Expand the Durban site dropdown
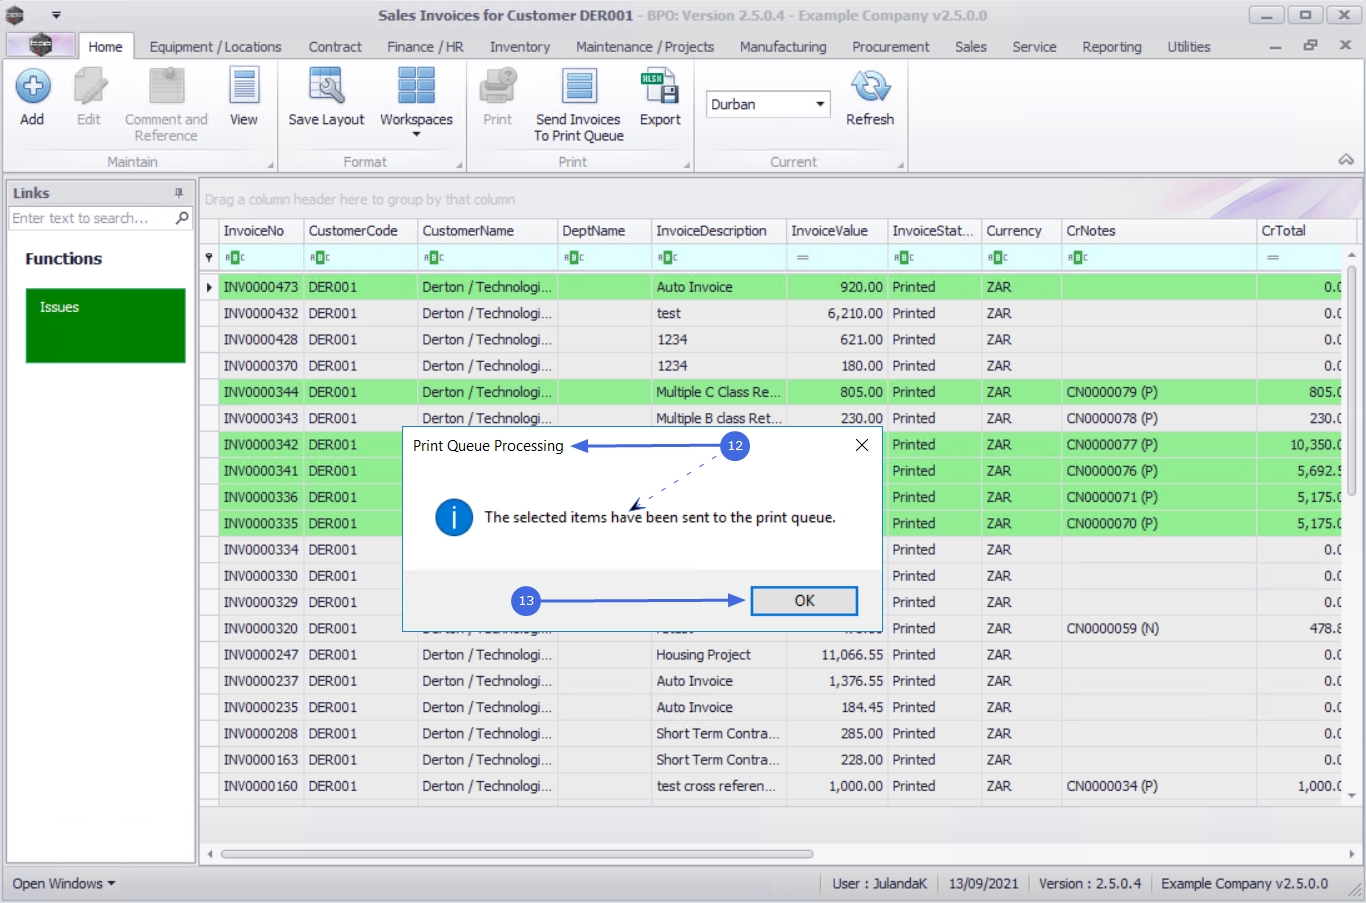The height and width of the screenshot is (903, 1366). (x=820, y=104)
